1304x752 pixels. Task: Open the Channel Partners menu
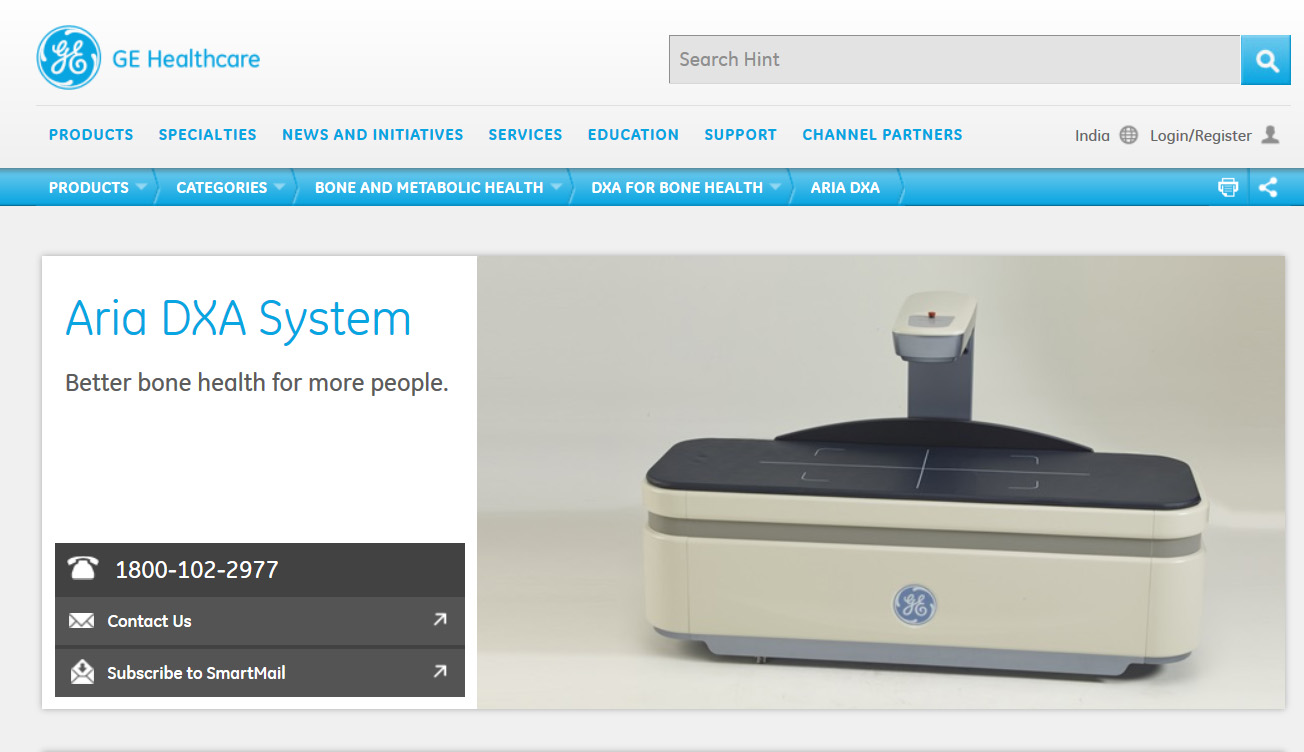[882, 135]
